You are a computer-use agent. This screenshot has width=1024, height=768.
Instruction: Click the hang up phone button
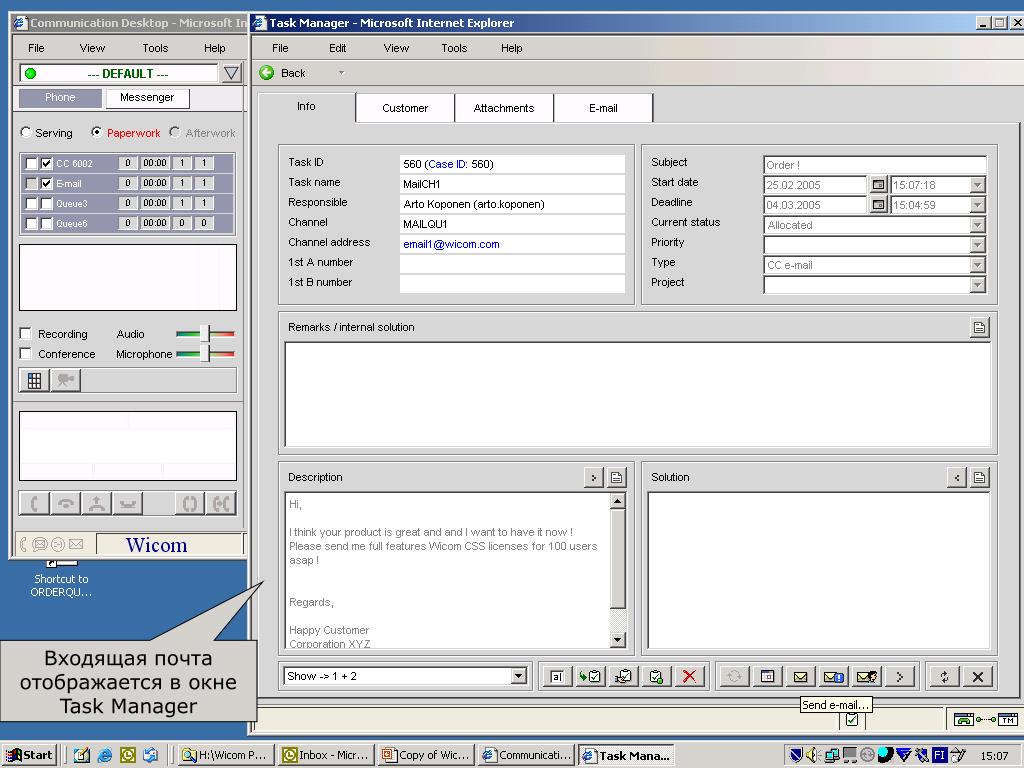click(66, 504)
